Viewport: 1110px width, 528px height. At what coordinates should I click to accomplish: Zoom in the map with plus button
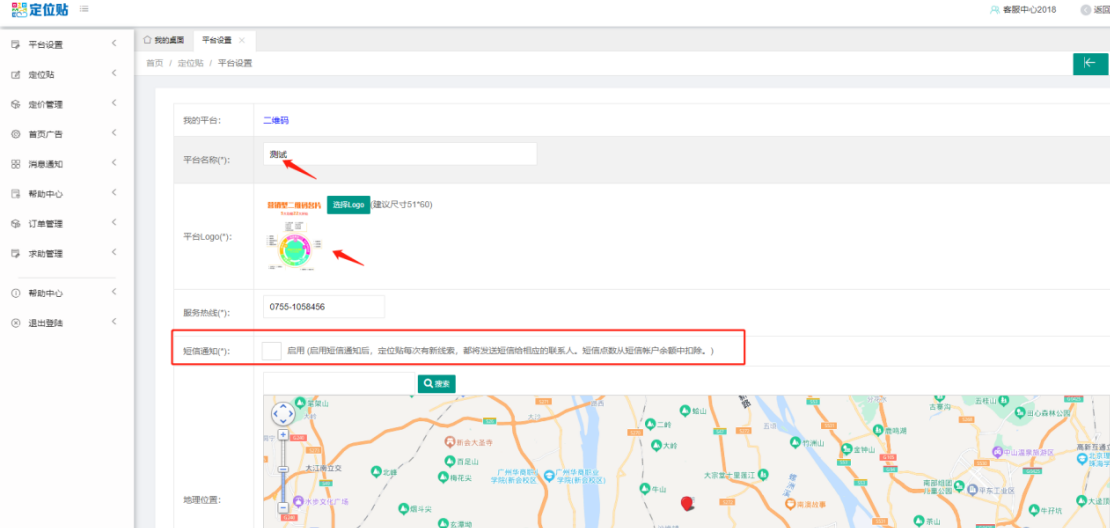pyautogui.click(x=284, y=435)
